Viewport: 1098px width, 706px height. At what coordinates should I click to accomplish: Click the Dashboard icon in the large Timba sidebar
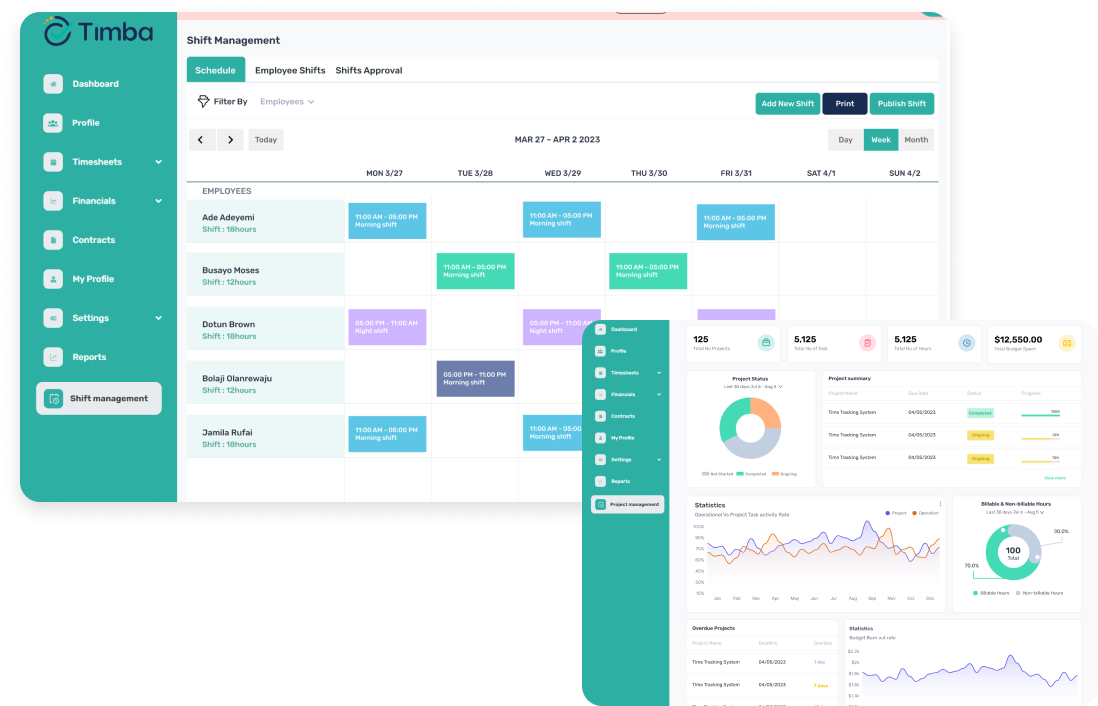coord(53,84)
